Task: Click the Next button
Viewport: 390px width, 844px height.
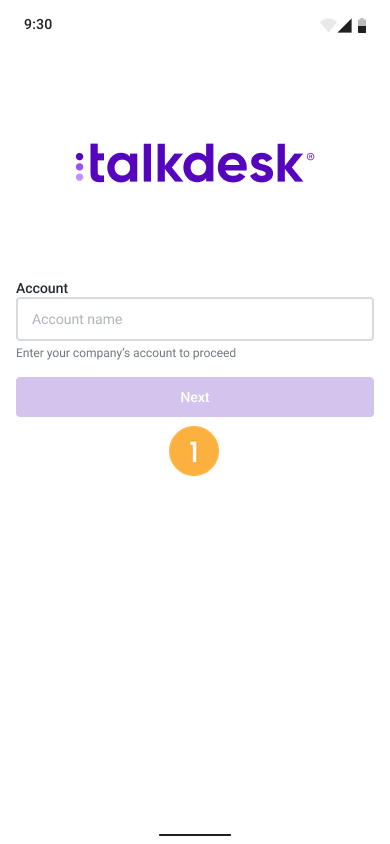Action: (x=195, y=397)
